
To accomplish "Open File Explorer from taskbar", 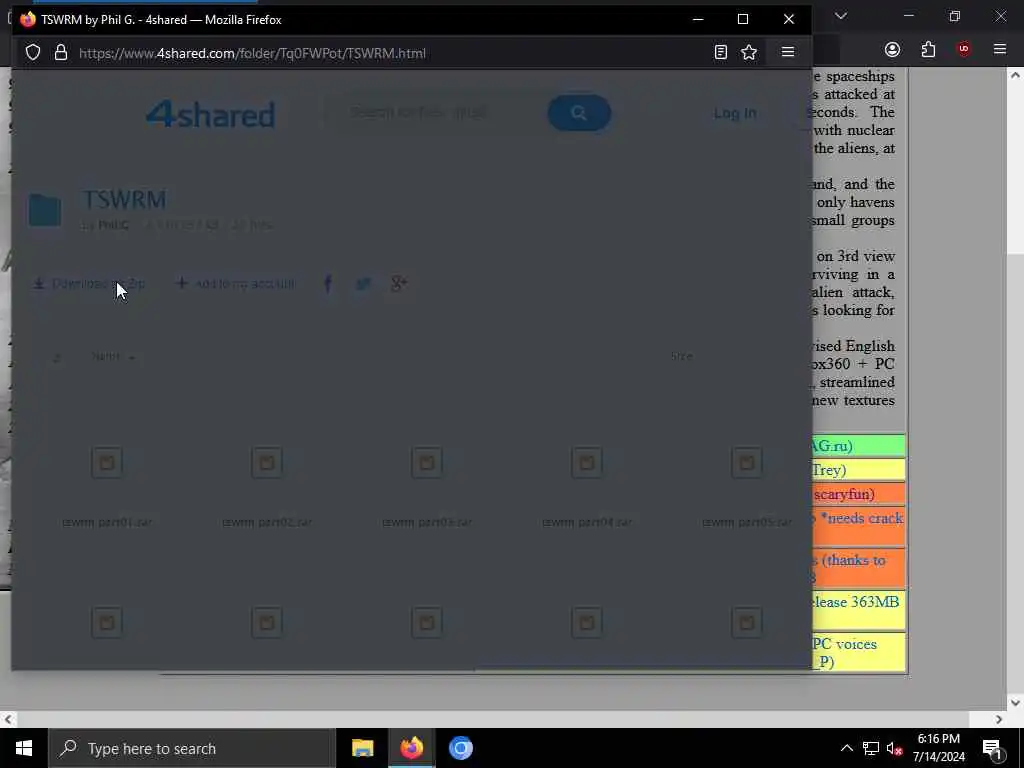I will [362, 748].
